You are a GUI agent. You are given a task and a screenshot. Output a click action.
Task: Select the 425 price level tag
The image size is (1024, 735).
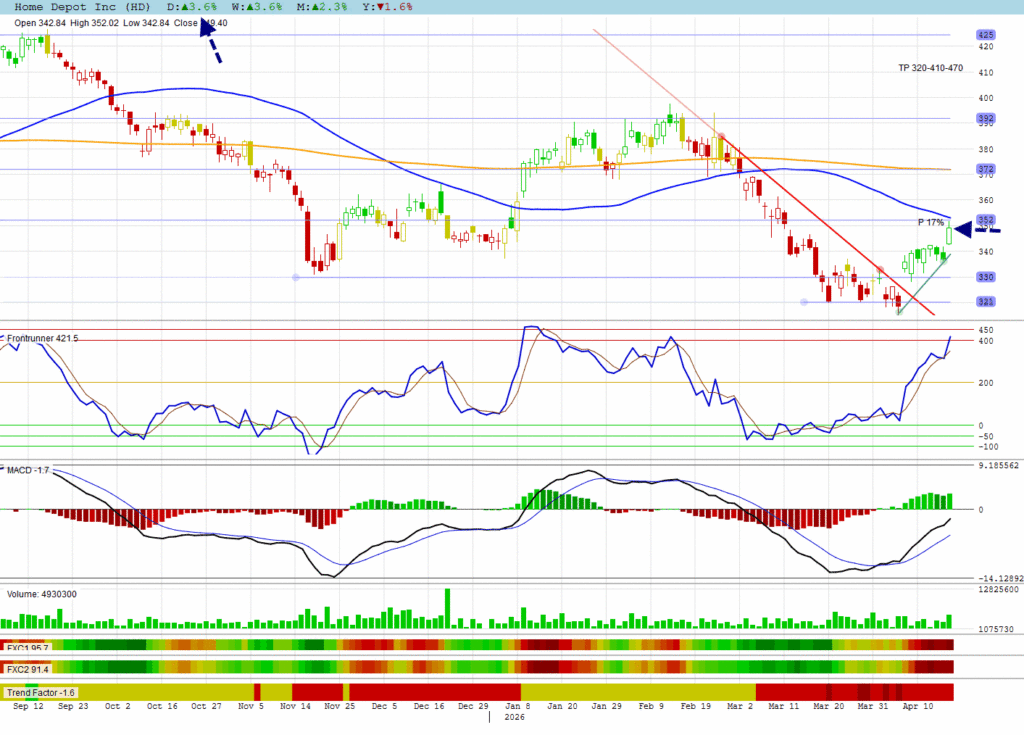(x=986, y=35)
